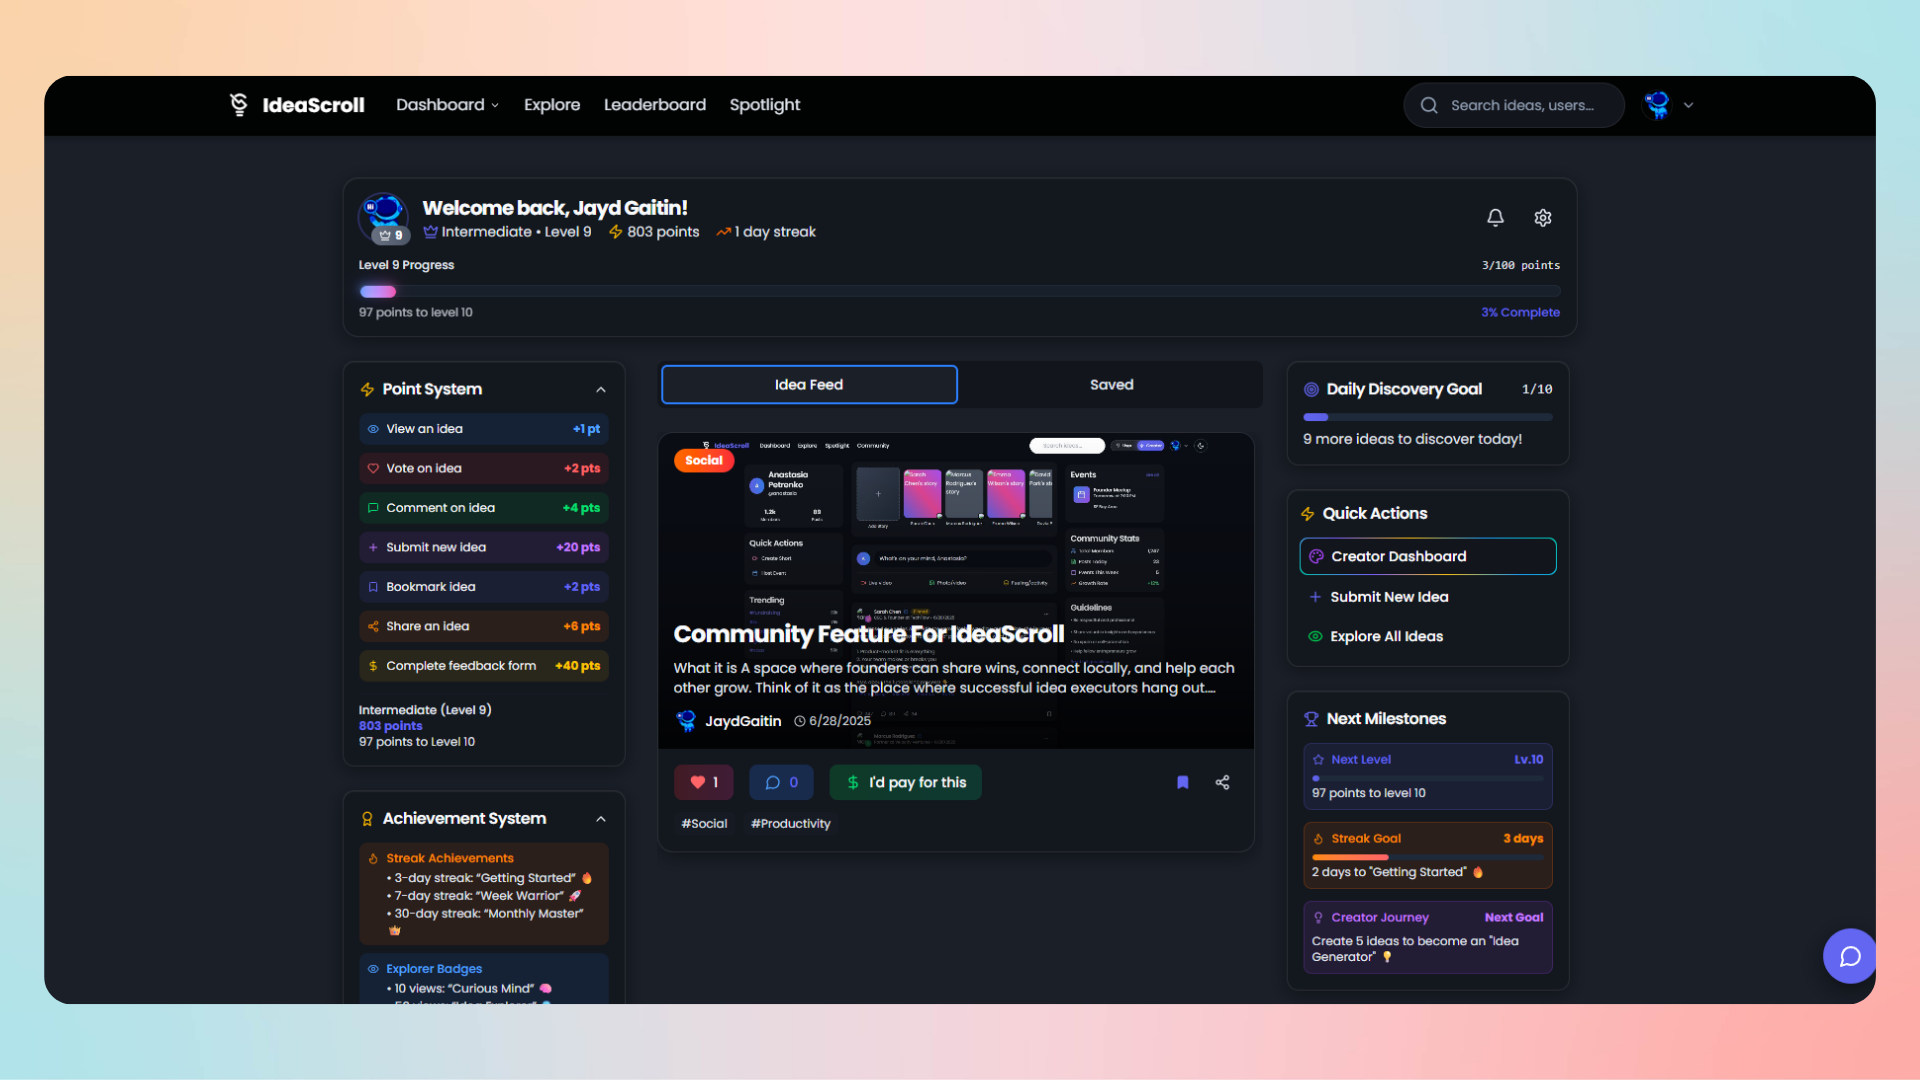Click the eye icon by Explore All Ideas
Viewport: 1920px width, 1080px height.
[1315, 636]
